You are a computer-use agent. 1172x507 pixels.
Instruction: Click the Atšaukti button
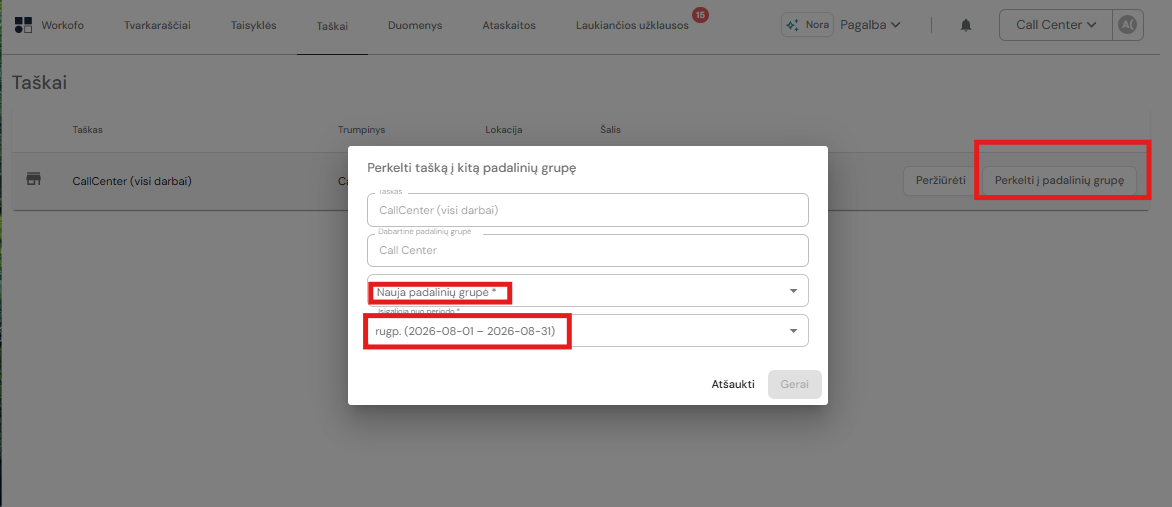point(733,384)
